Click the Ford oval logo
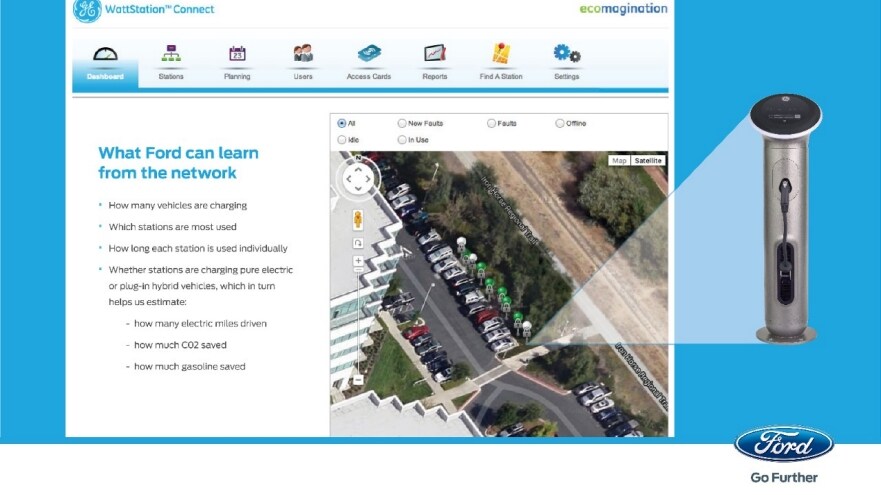 coord(784,444)
